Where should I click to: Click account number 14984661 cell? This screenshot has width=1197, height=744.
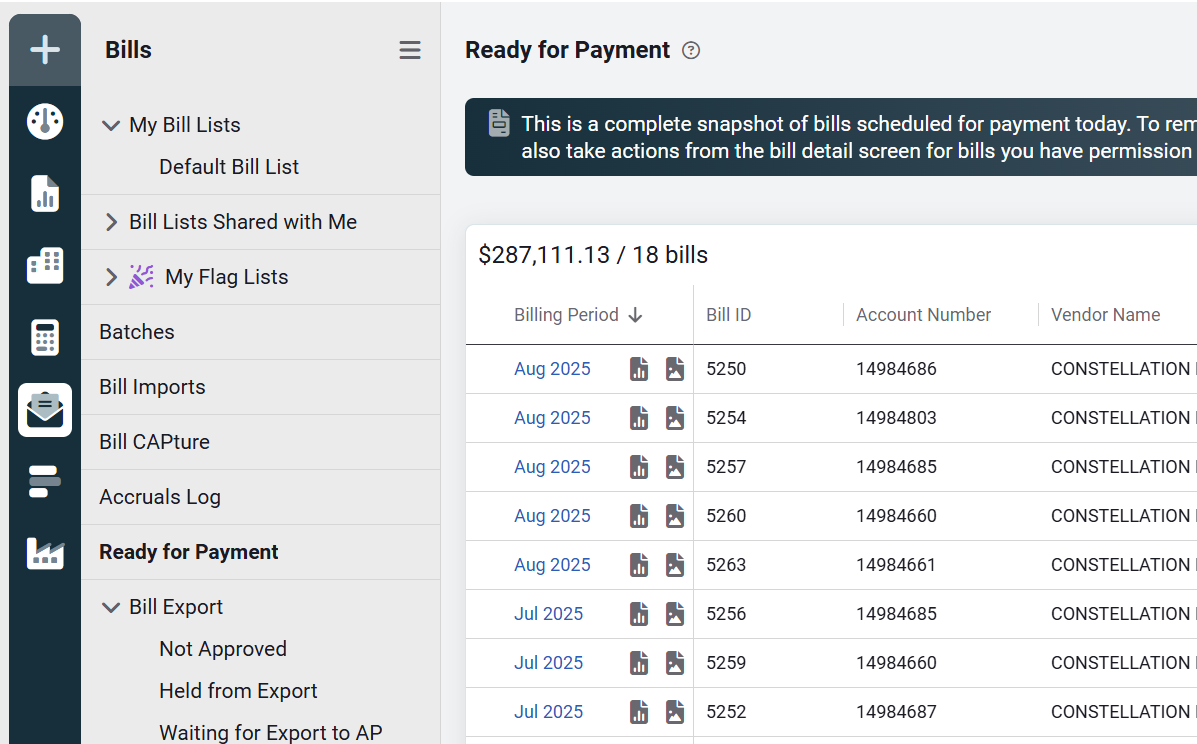pyautogui.click(x=895, y=565)
